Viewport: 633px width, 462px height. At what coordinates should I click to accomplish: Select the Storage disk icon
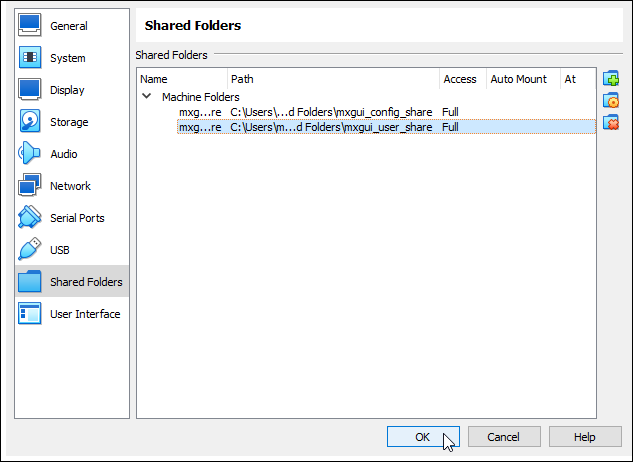point(31,122)
